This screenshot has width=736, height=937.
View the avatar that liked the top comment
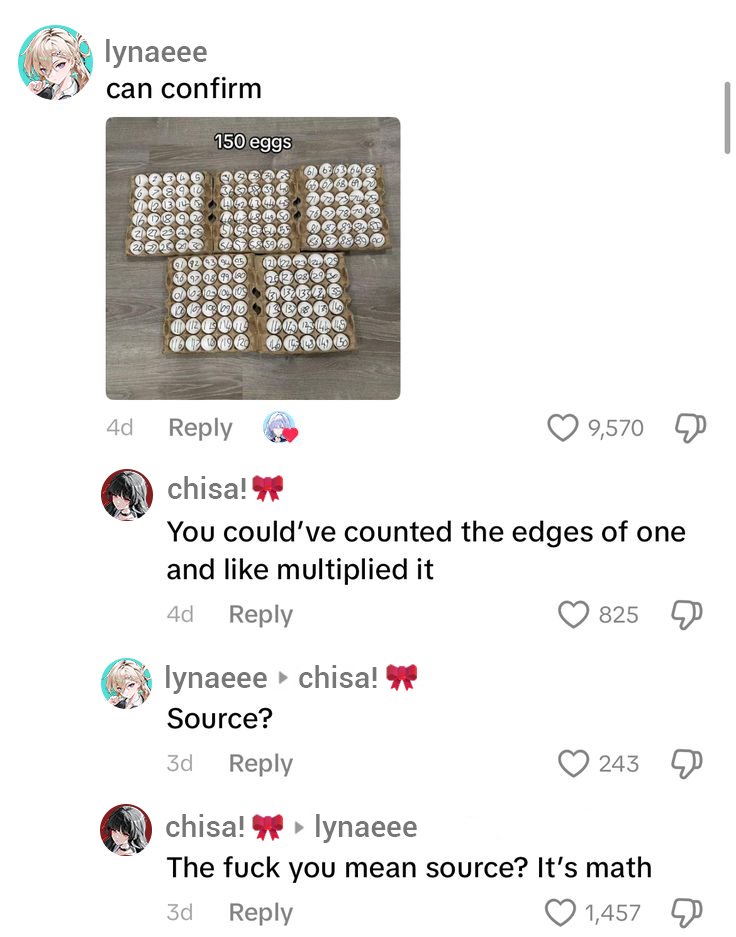(x=280, y=427)
